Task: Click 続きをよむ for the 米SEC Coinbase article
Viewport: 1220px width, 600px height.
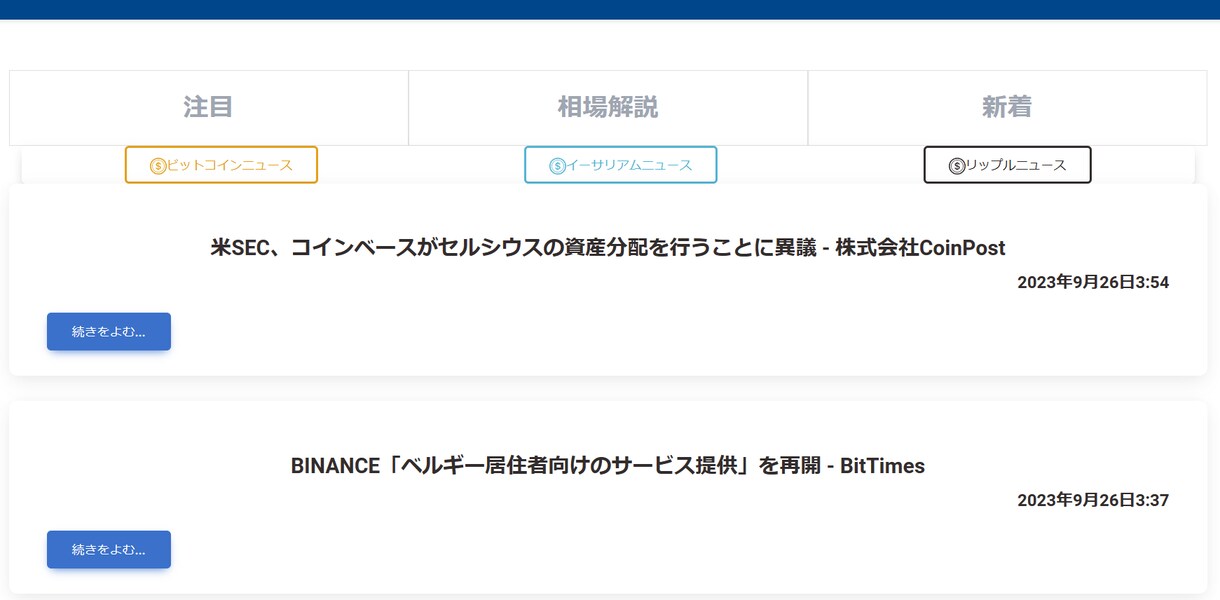Action: click(109, 332)
